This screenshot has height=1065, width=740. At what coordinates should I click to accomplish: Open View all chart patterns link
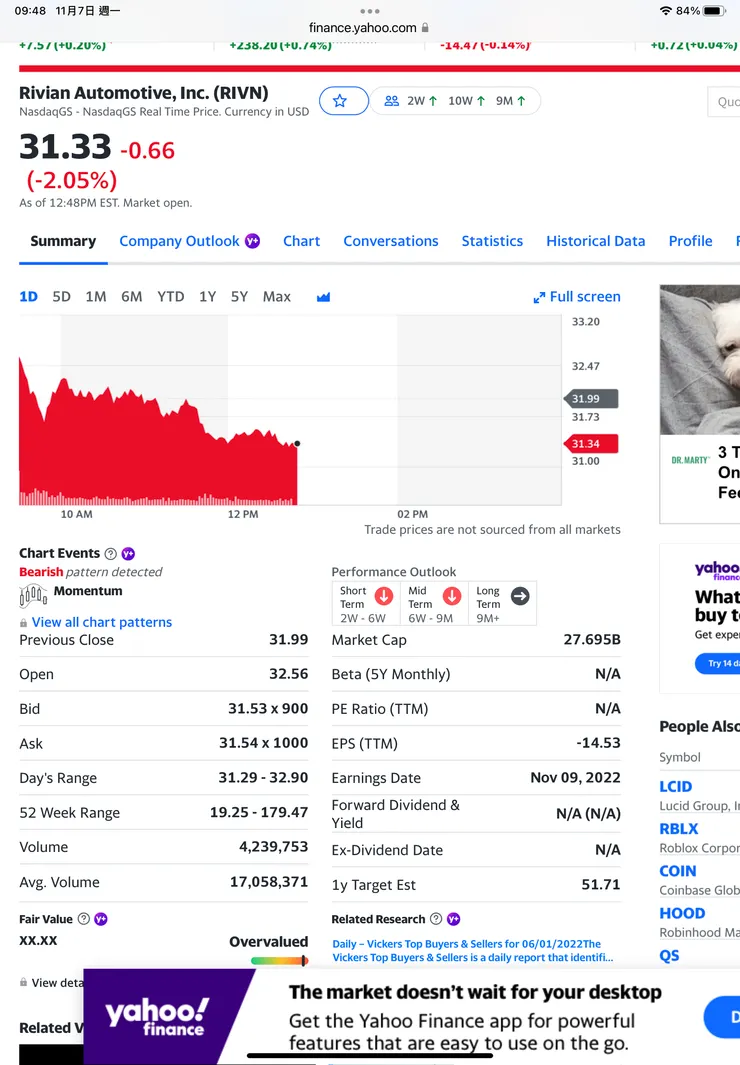point(102,622)
